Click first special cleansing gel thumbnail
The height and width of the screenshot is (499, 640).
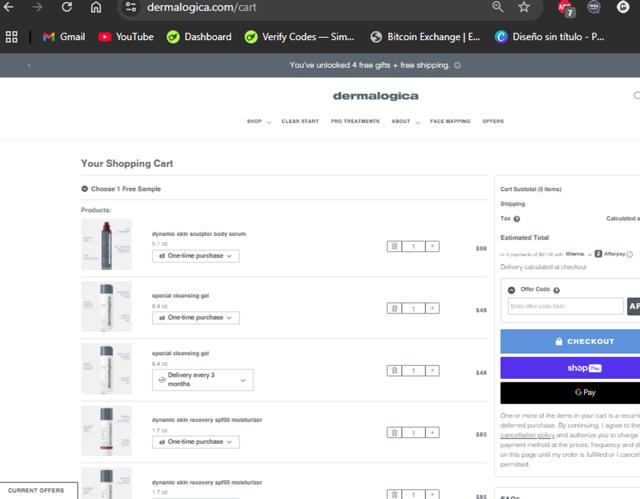107,306
